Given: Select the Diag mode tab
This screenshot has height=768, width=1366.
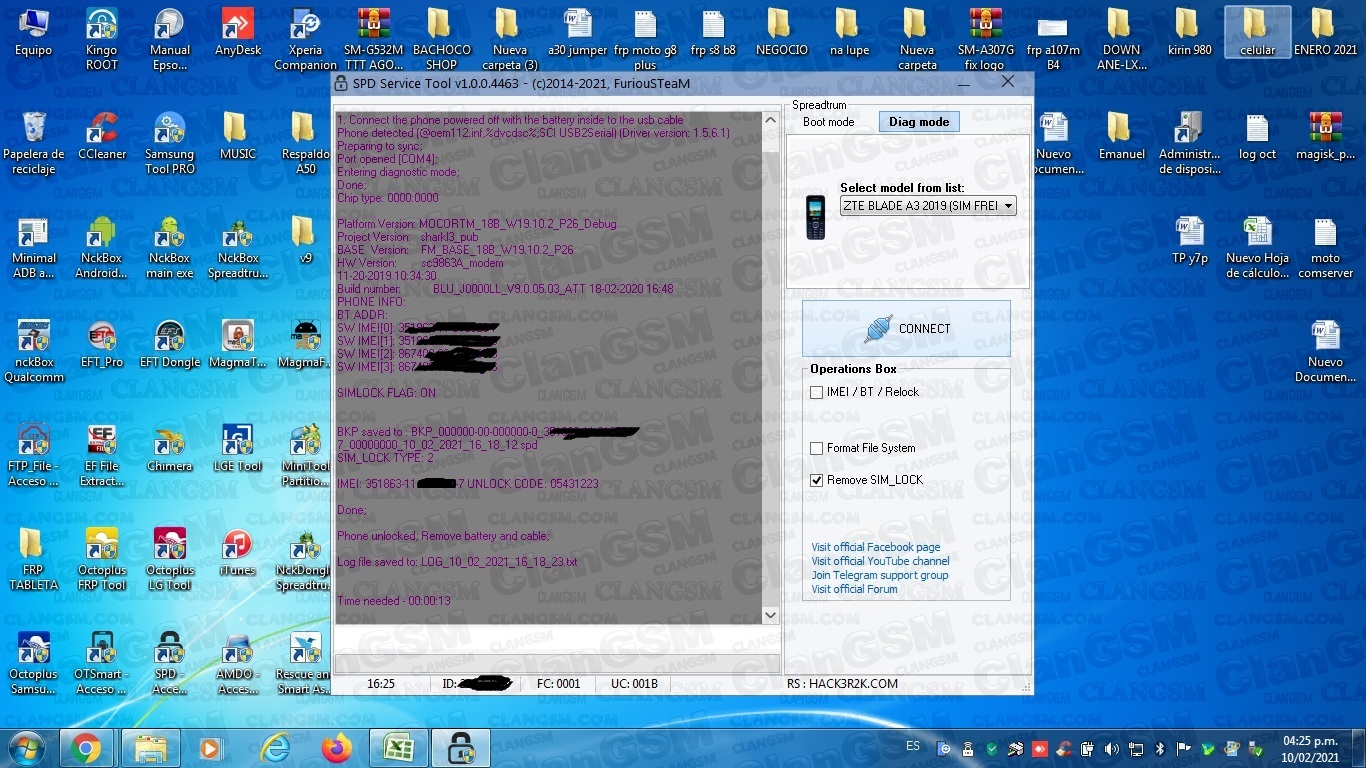Looking at the screenshot, I should tap(918, 122).
